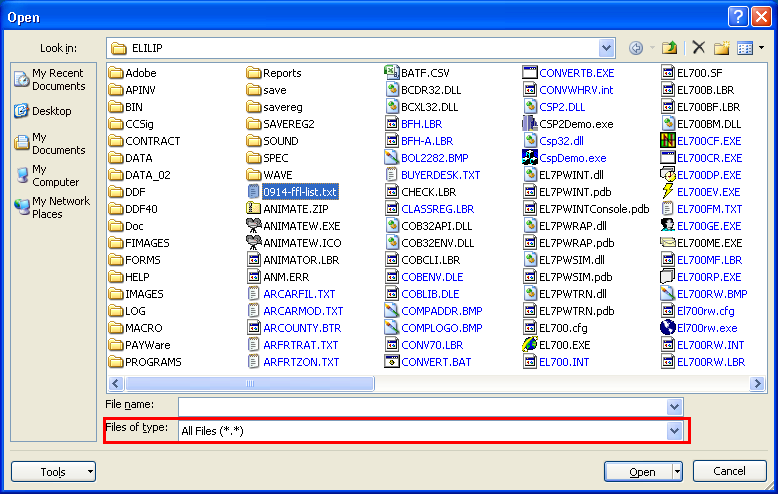Select the ANIMATE.ZIP archive icon
Image resolution: width=778 pixels, height=494 pixels.
click(254, 208)
